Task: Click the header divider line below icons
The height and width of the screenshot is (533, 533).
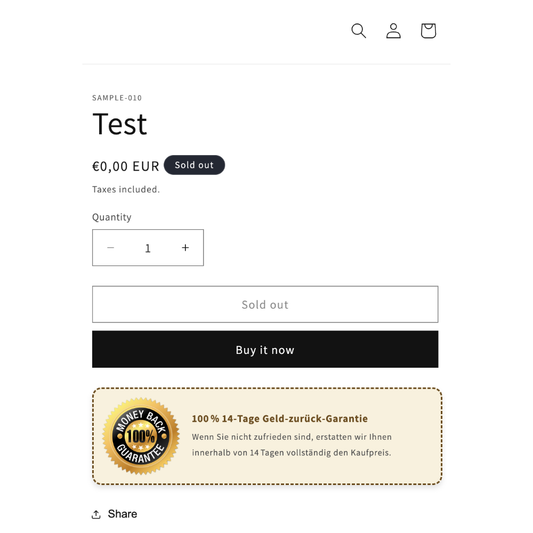Action: tap(266, 64)
